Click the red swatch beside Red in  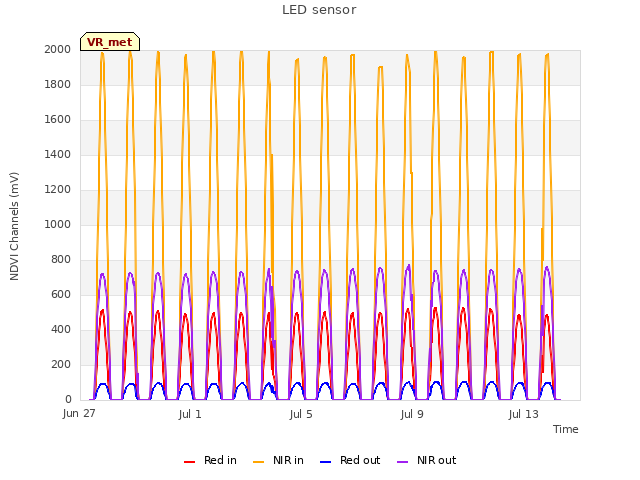click(x=189, y=462)
